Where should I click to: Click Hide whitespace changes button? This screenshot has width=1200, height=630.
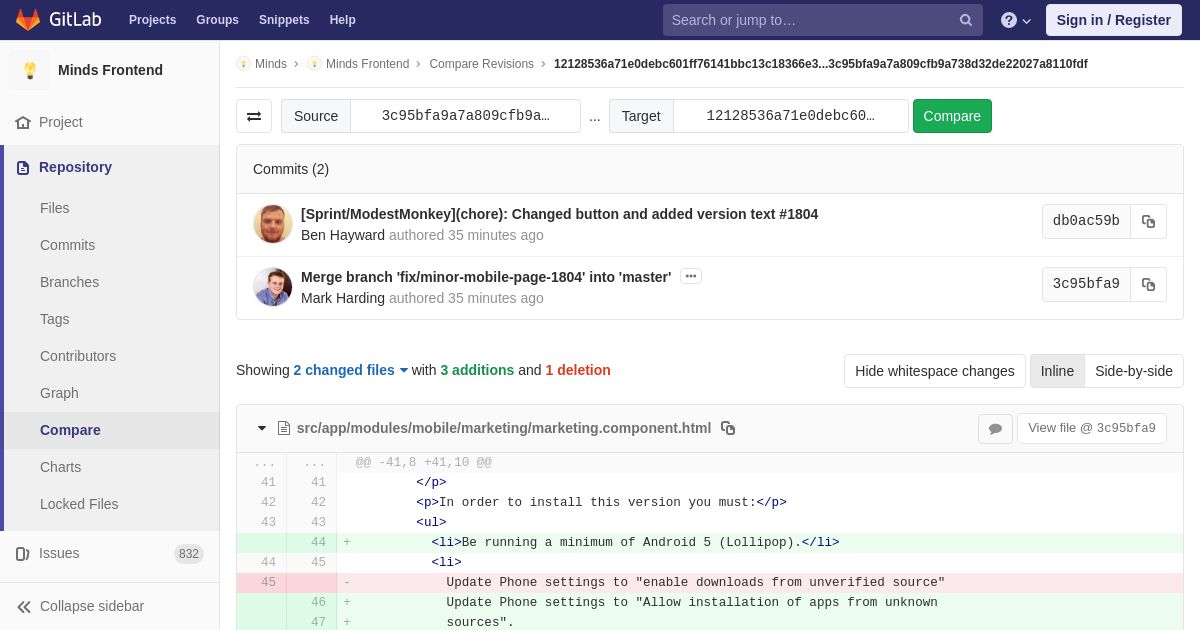[x=934, y=371]
